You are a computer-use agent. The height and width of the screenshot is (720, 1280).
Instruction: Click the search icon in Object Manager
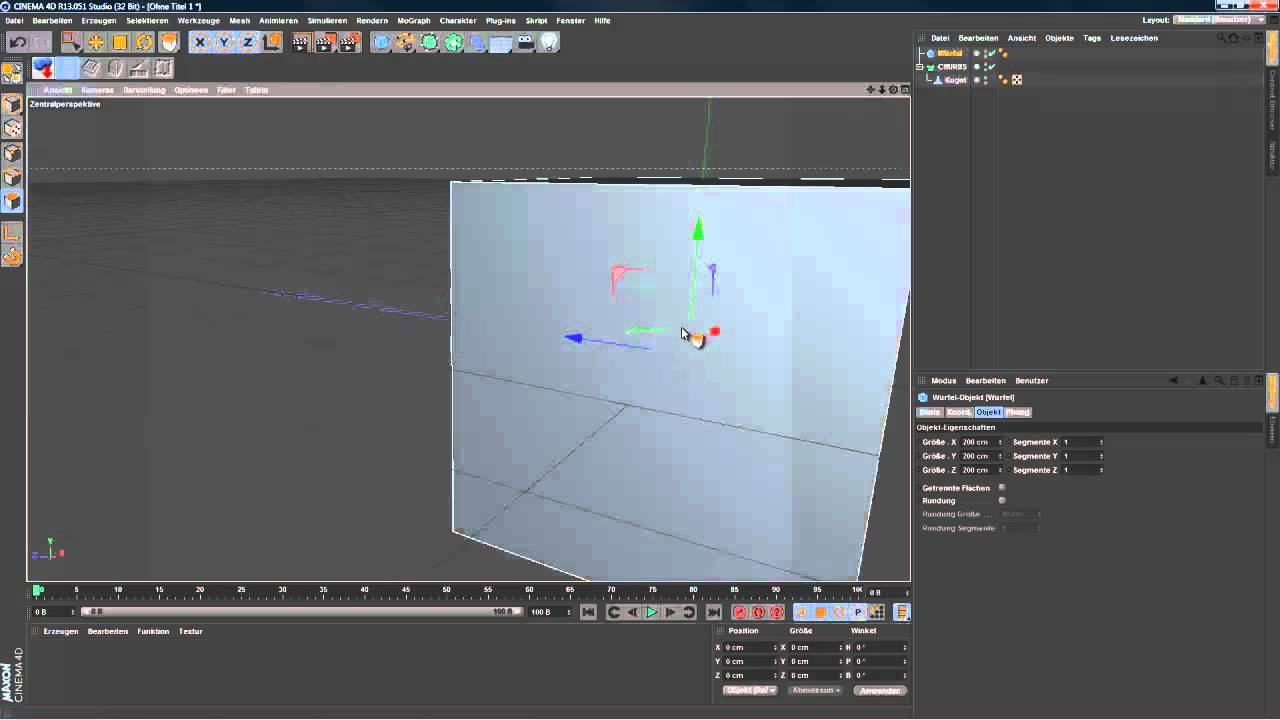coord(1221,38)
